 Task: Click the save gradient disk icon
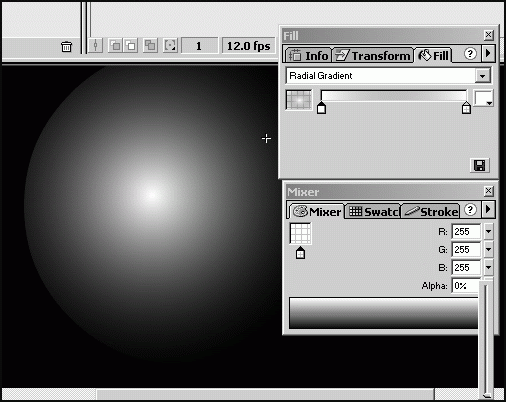pyautogui.click(x=480, y=165)
